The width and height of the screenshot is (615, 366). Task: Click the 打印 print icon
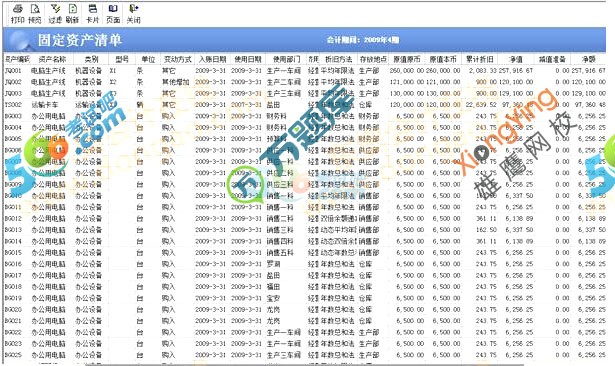[18, 14]
